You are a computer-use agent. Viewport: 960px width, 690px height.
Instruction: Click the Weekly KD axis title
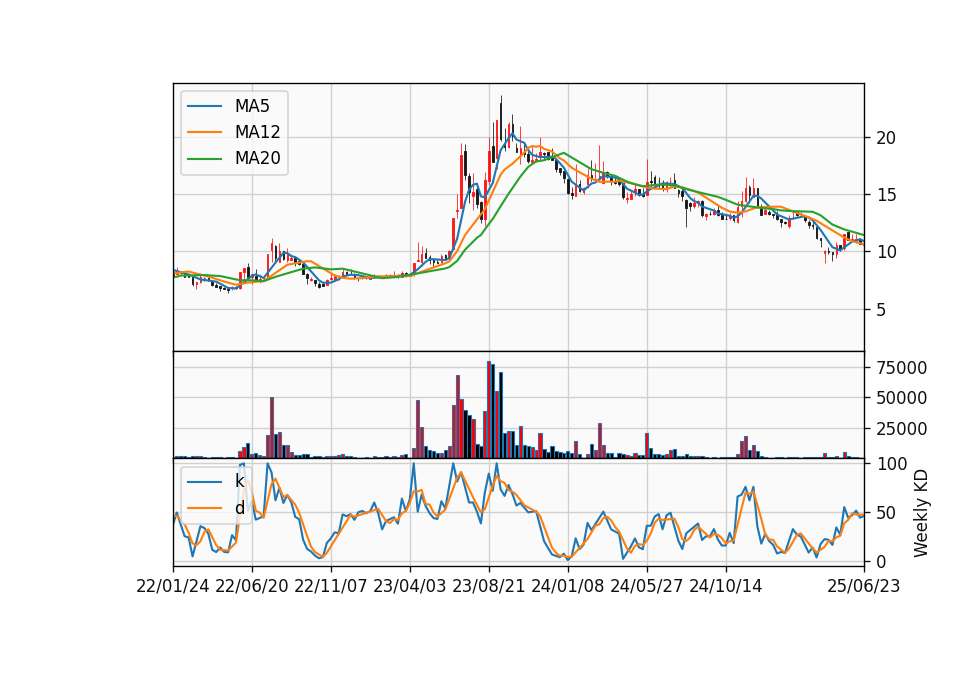(921, 513)
